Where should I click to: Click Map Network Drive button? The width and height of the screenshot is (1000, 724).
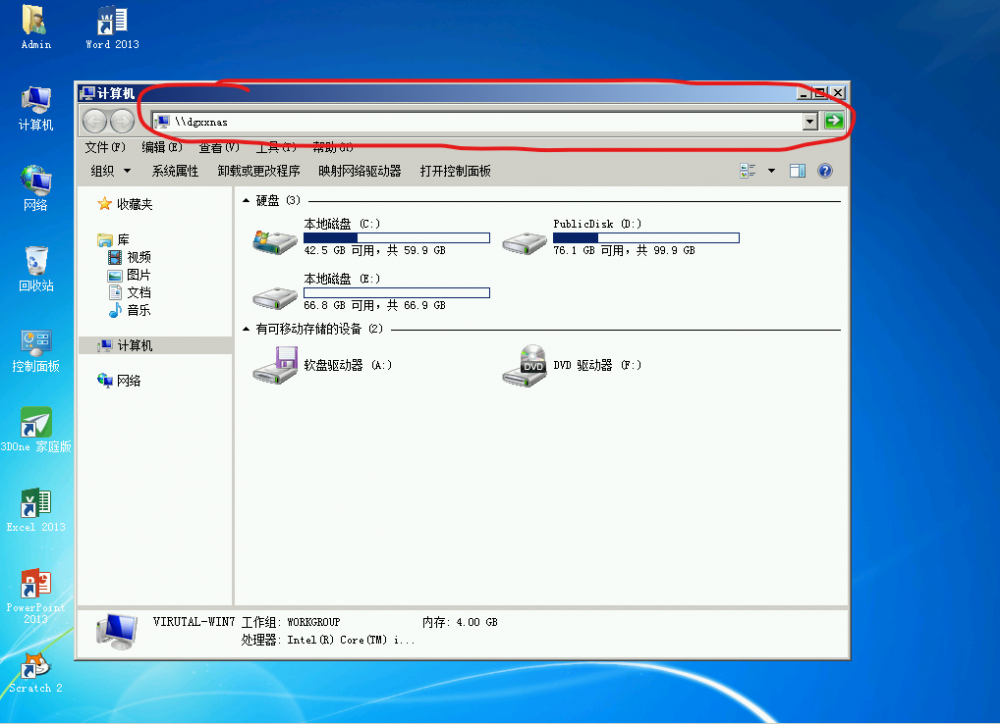[359, 171]
